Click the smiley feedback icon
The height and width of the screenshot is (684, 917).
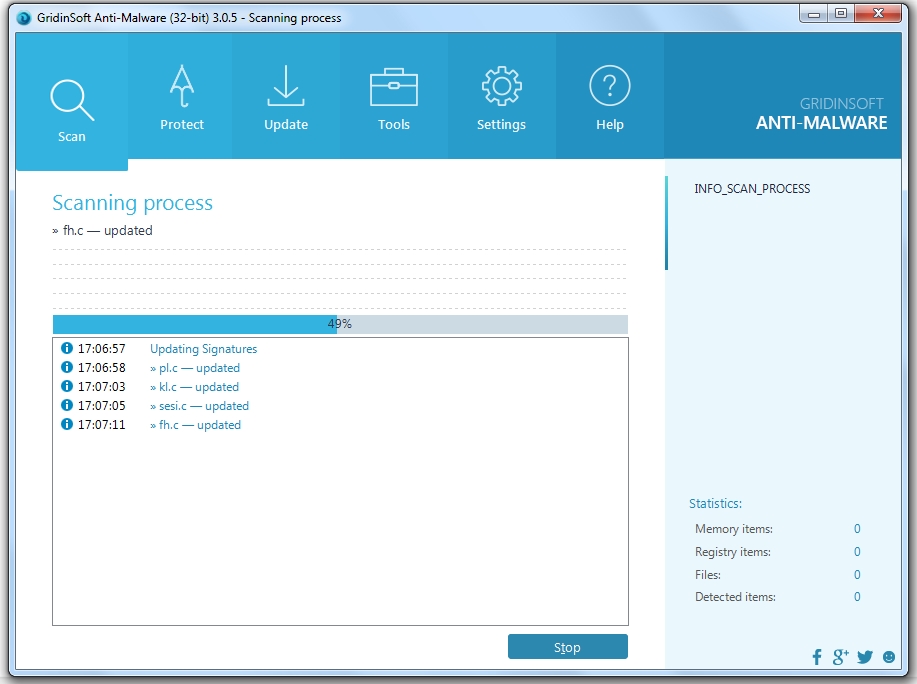889,657
